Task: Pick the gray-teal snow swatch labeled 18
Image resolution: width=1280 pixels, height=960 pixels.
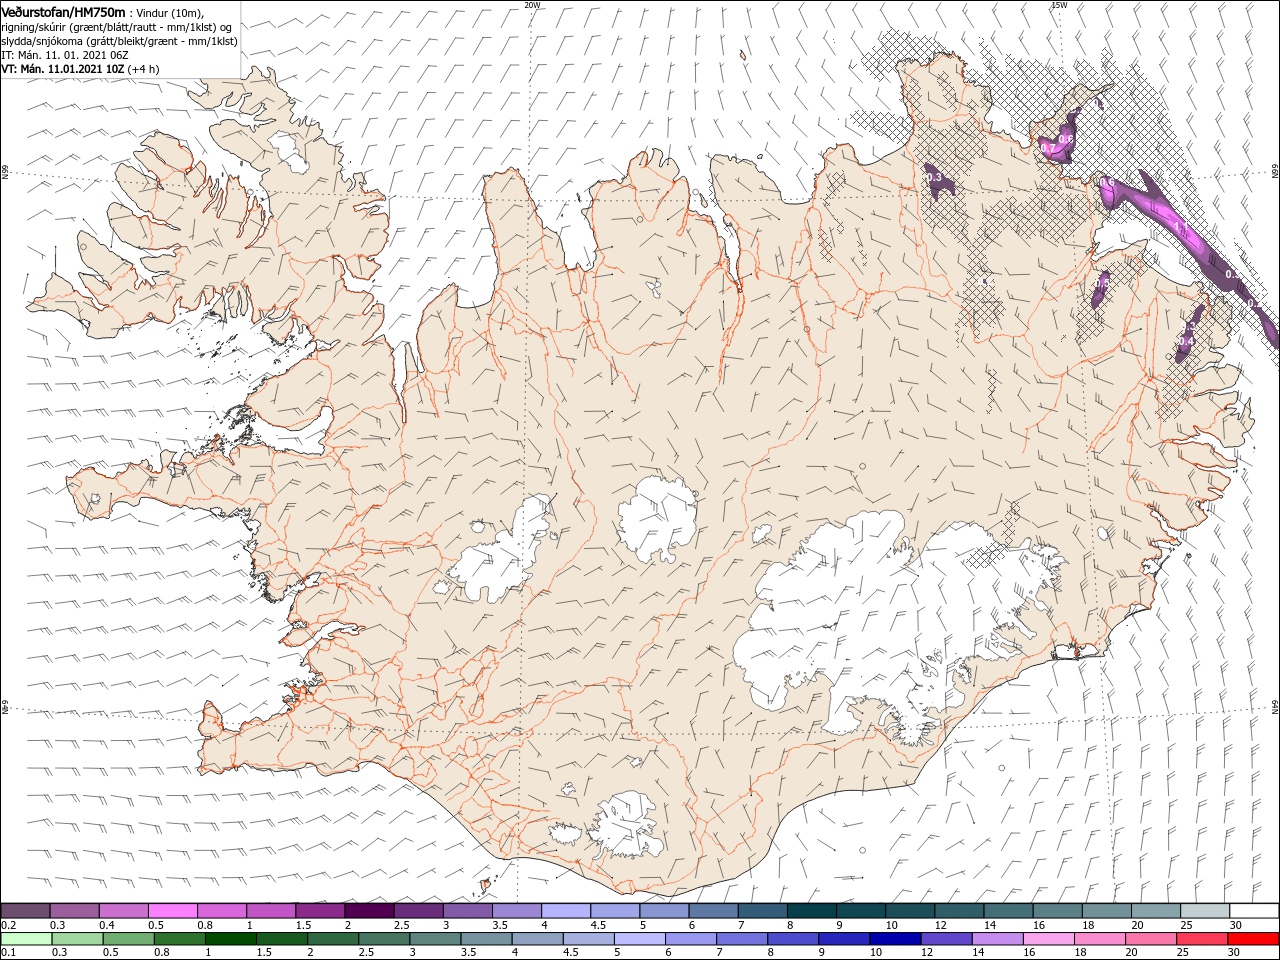Action: pyautogui.click(x=1107, y=910)
